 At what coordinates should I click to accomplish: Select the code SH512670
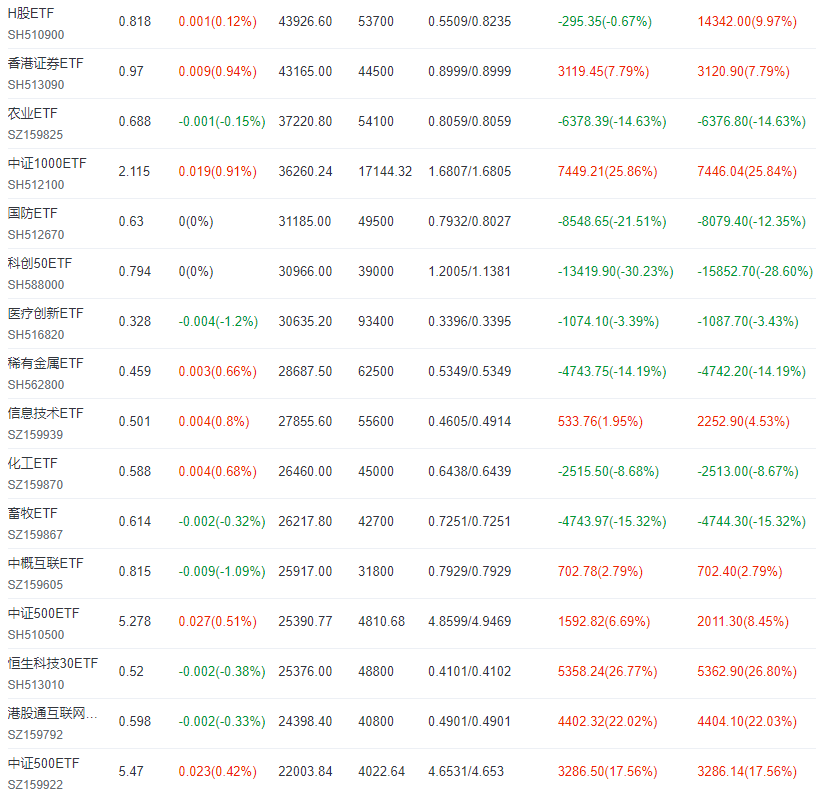click(x=36, y=235)
